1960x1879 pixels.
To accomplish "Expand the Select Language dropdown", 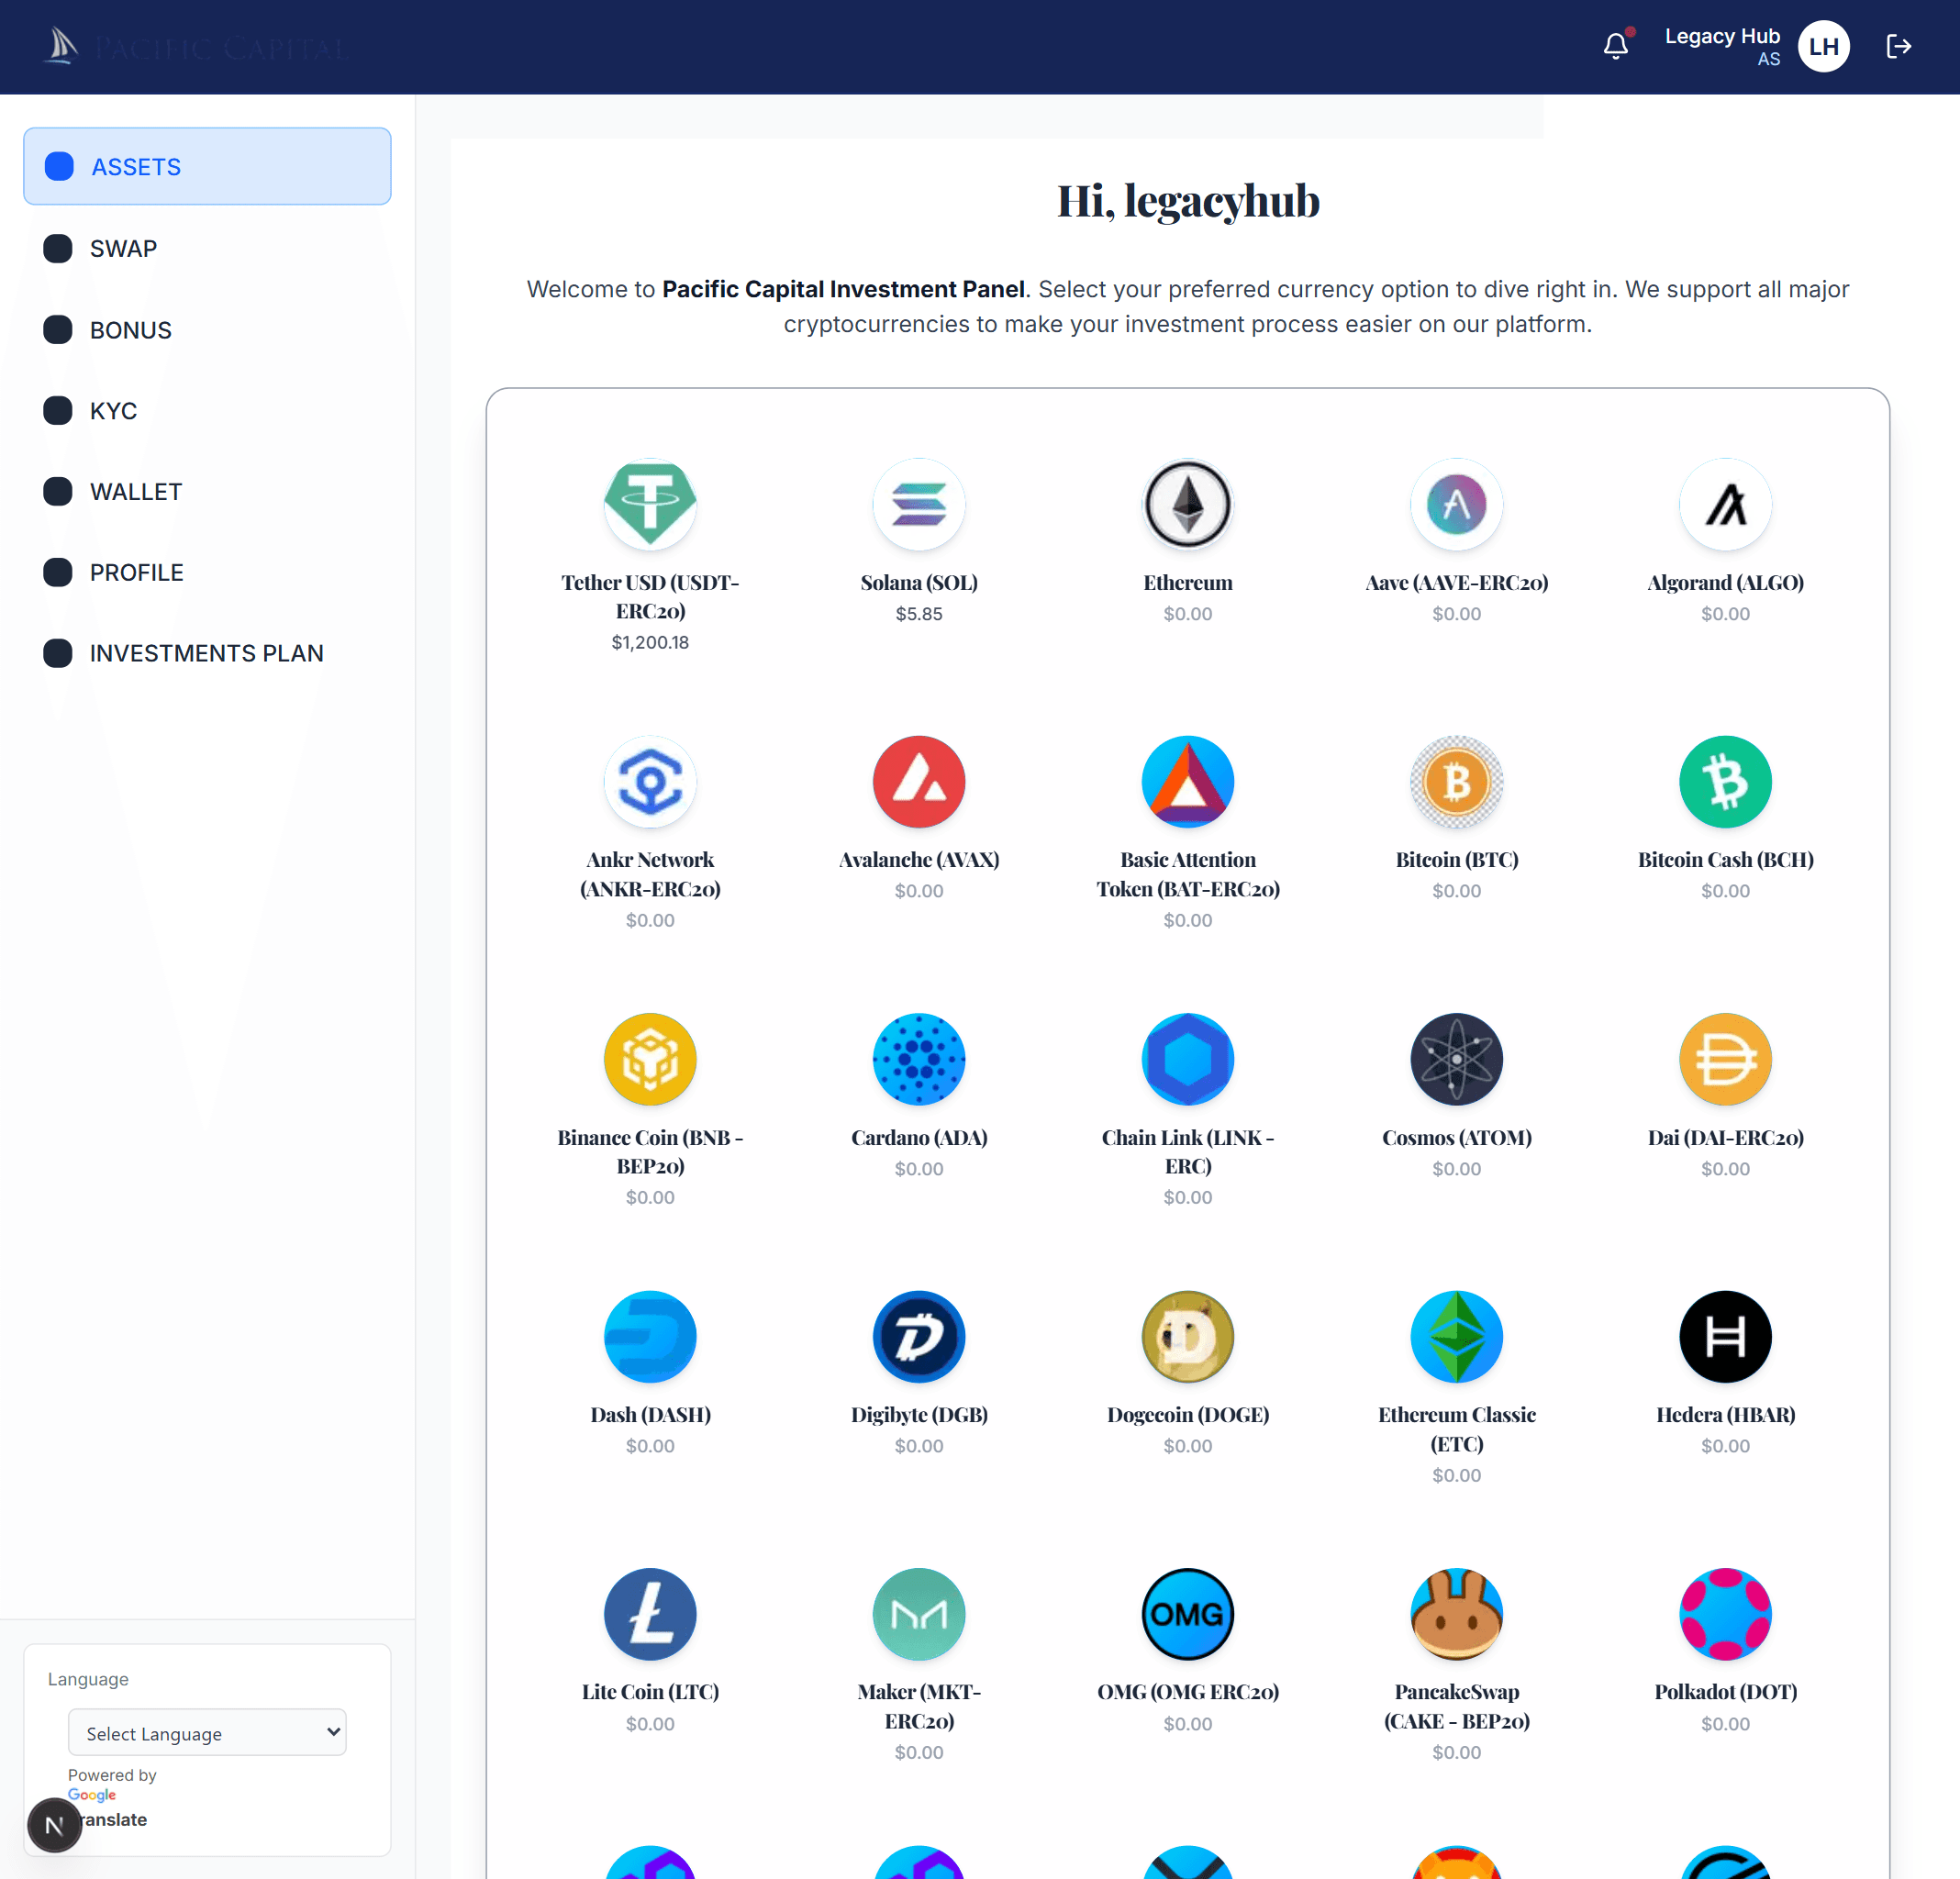I will tap(207, 1732).
